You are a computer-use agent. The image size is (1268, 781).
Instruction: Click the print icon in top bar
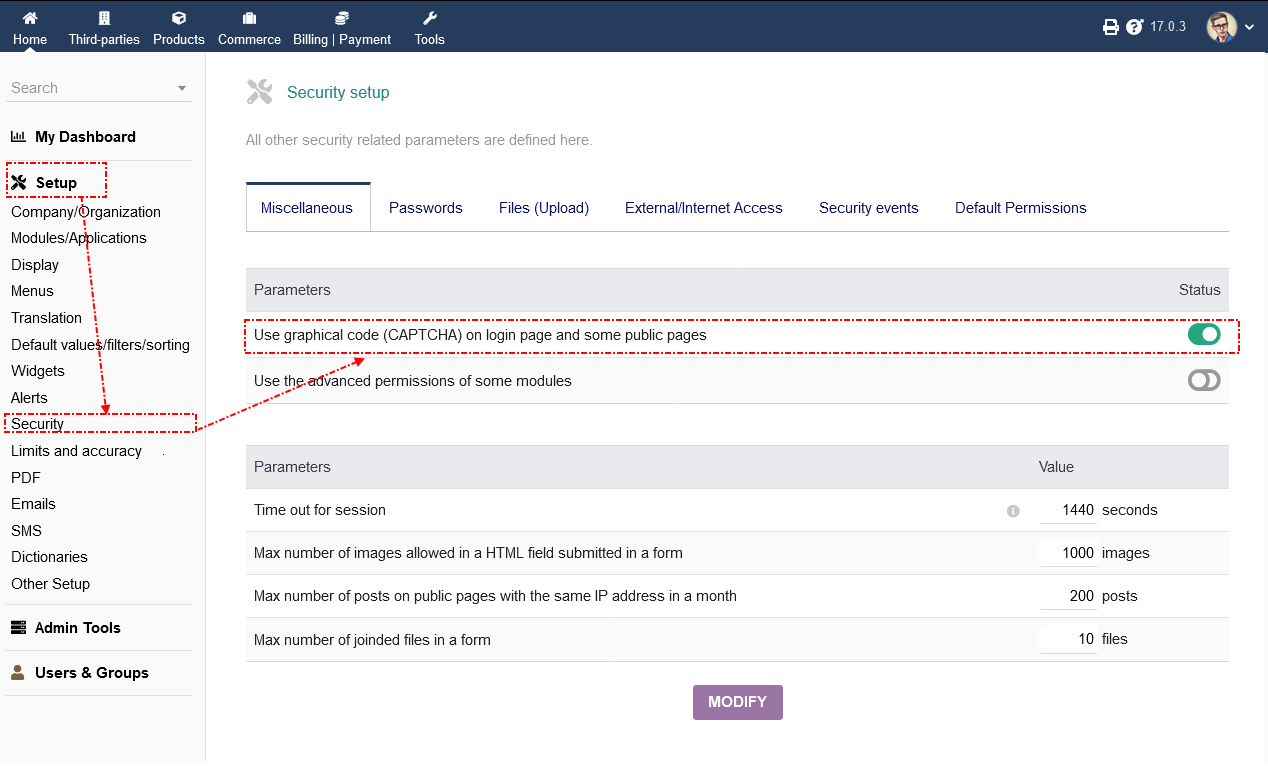pyautogui.click(x=1111, y=27)
